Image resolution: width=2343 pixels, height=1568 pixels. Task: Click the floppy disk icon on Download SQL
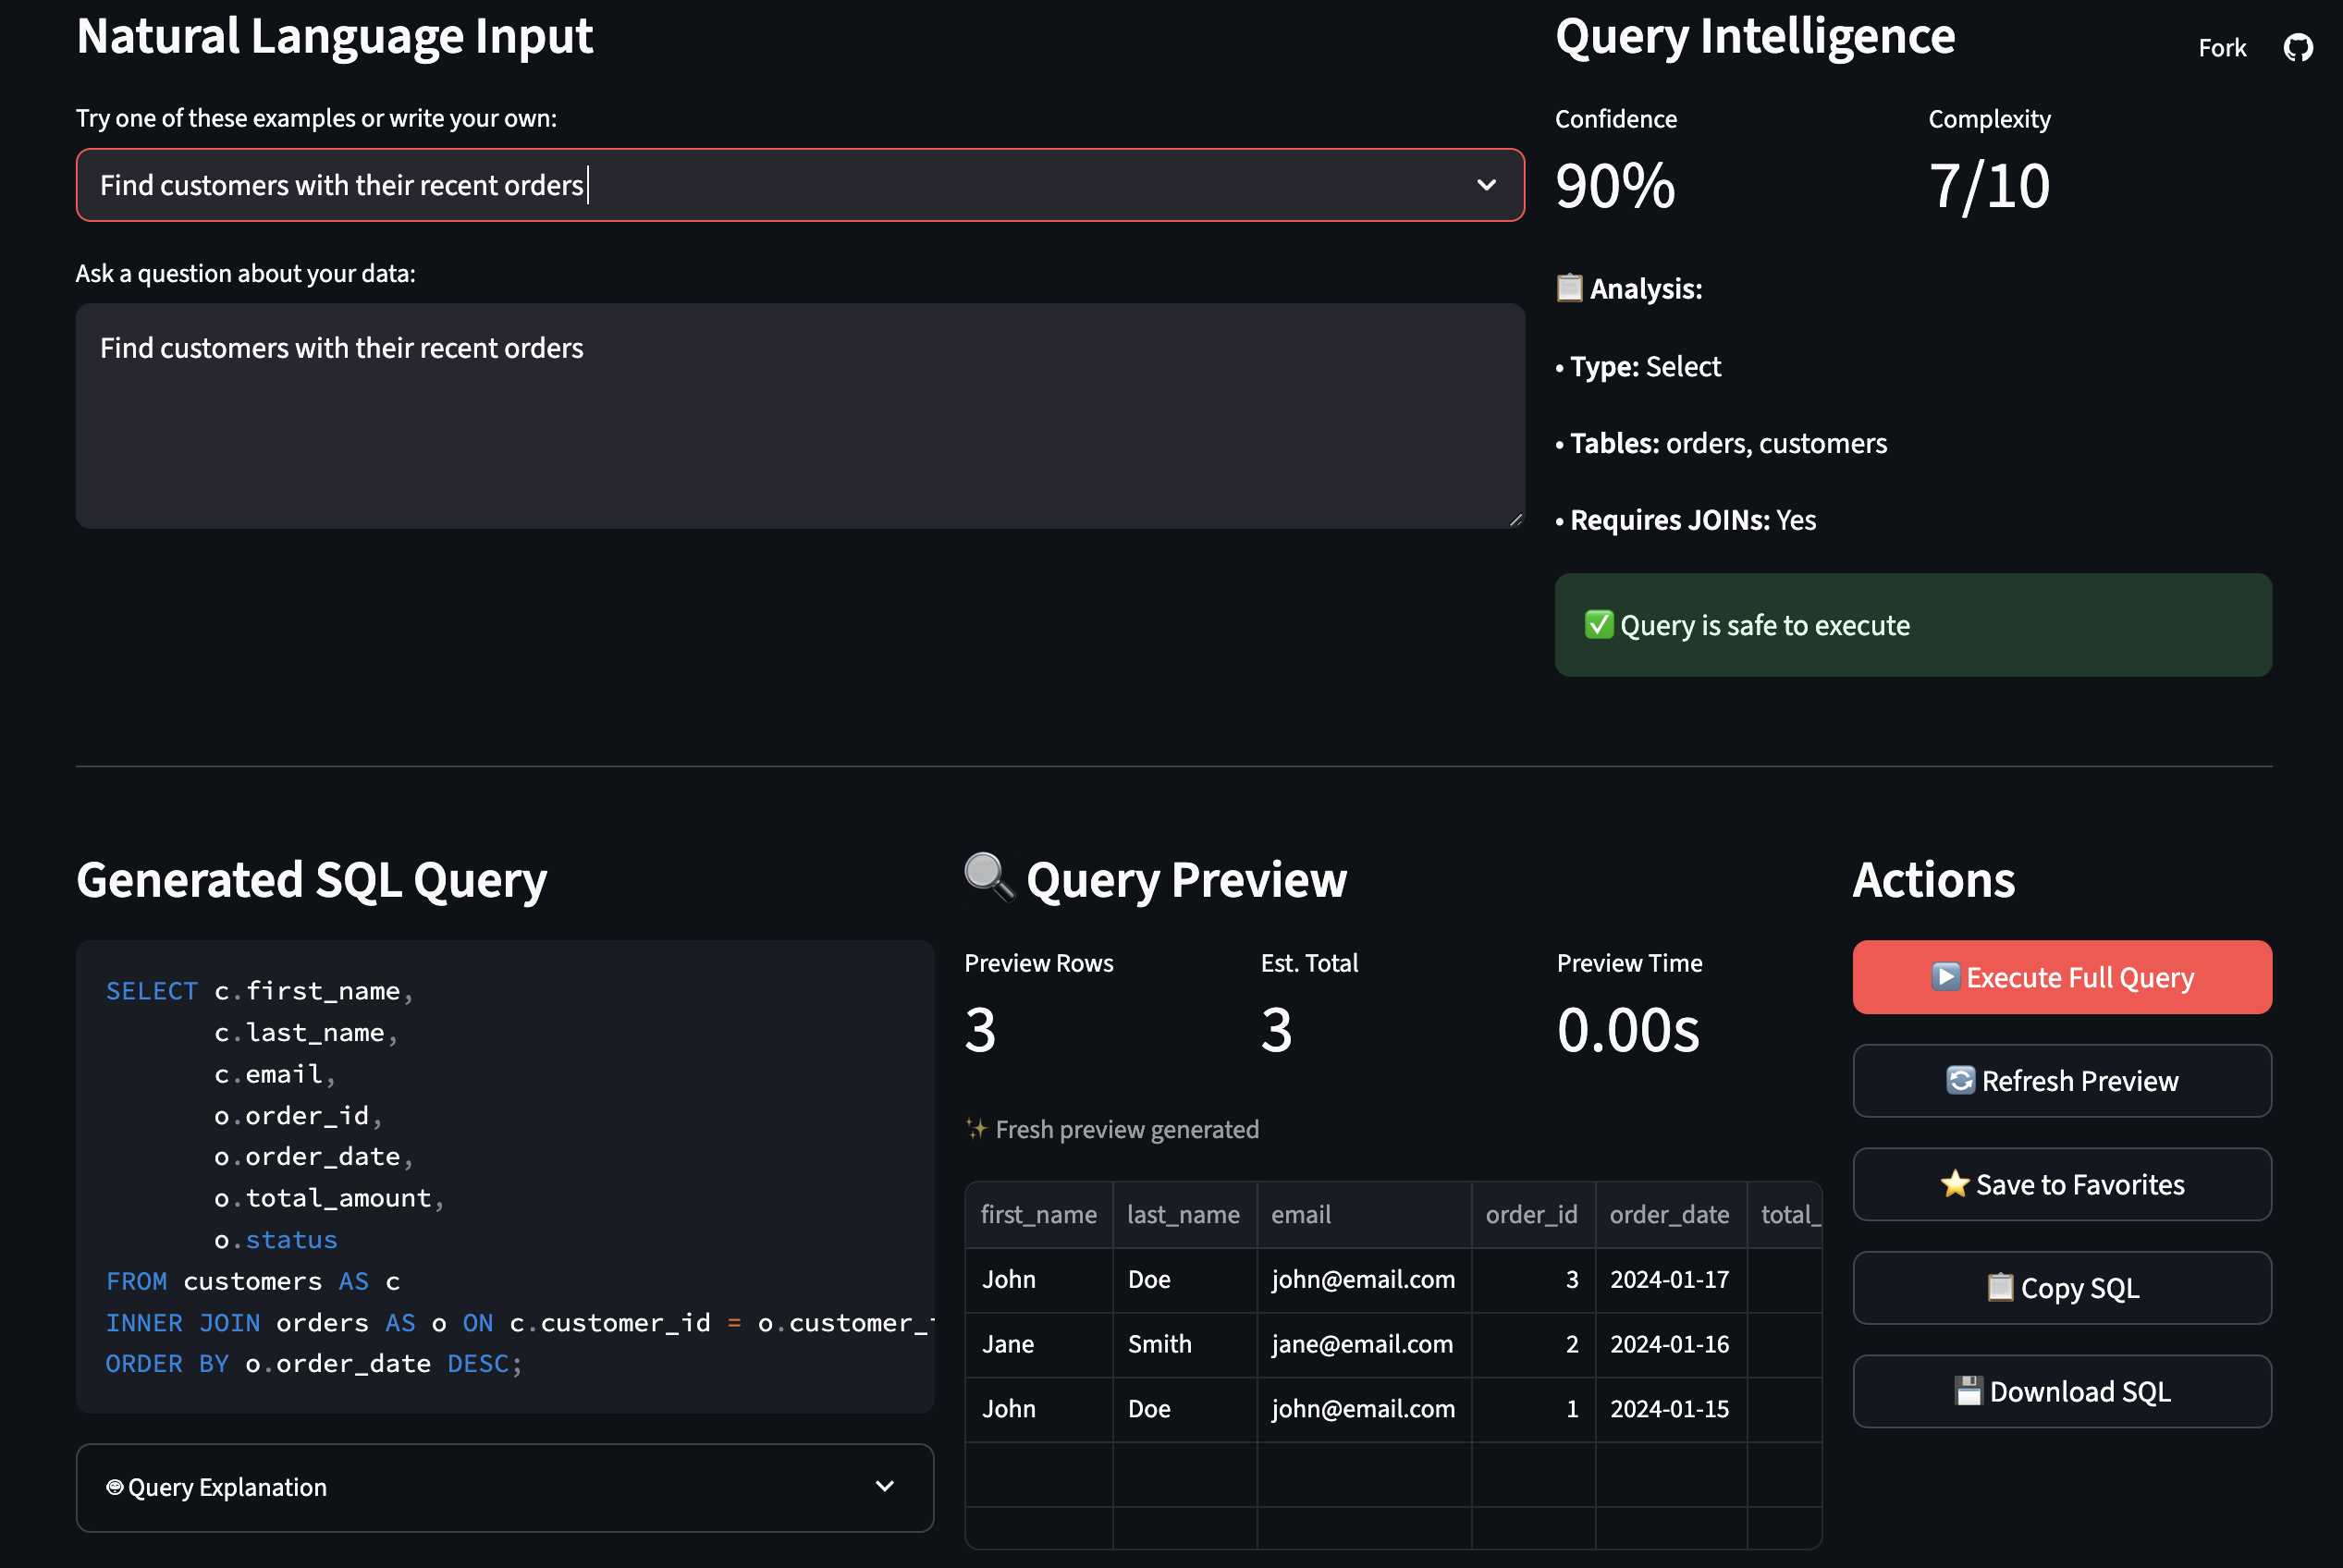coord(1968,1391)
